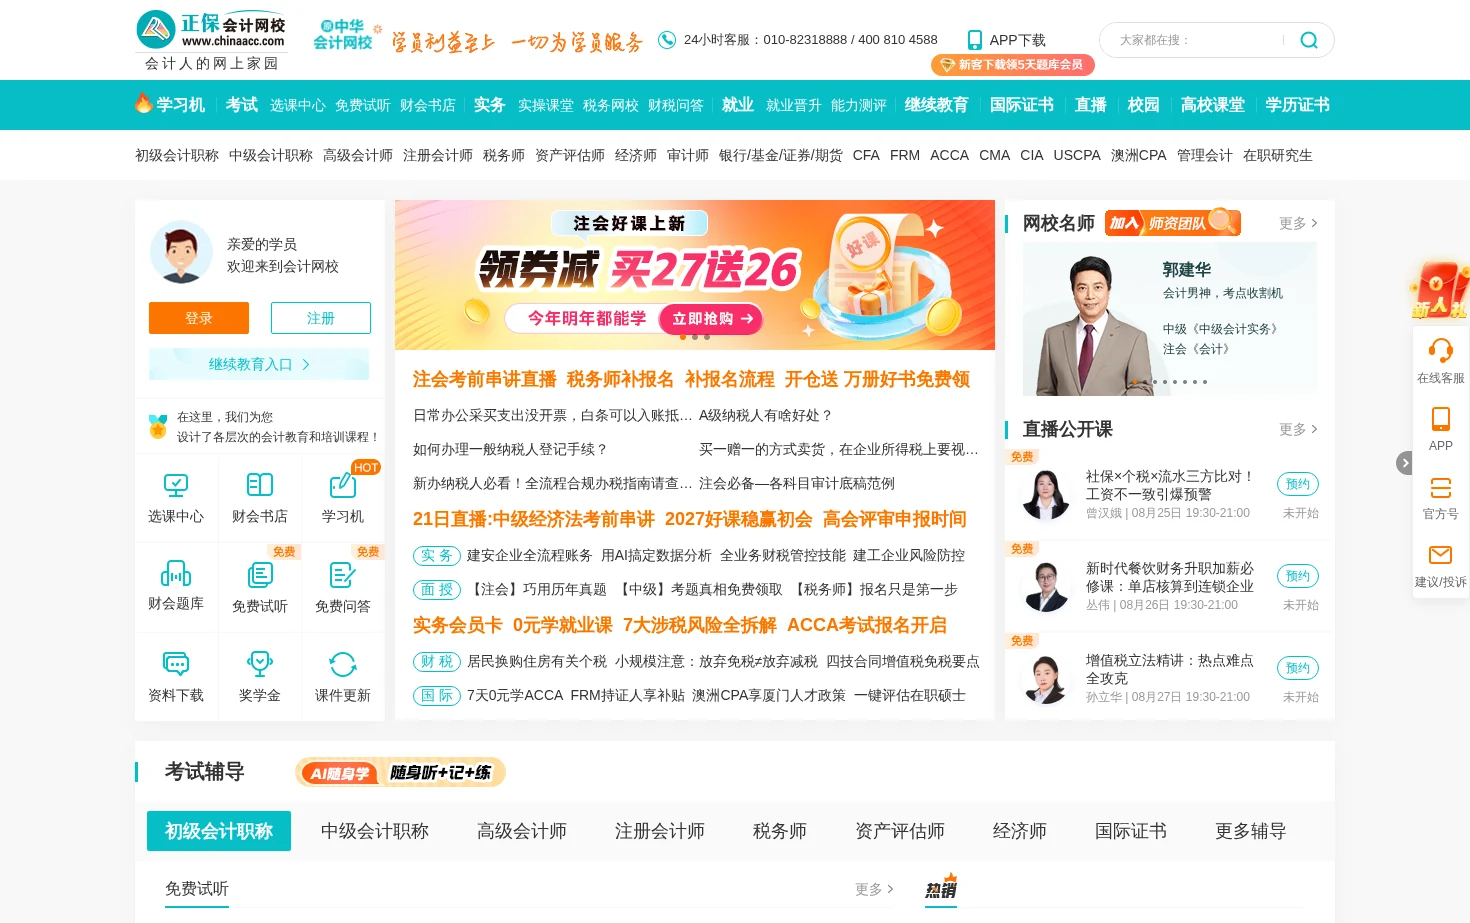Click the APP phone icon in the right sidebar
The height and width of the screenshot is (923, 1470).
click(x=1441, y=418)
